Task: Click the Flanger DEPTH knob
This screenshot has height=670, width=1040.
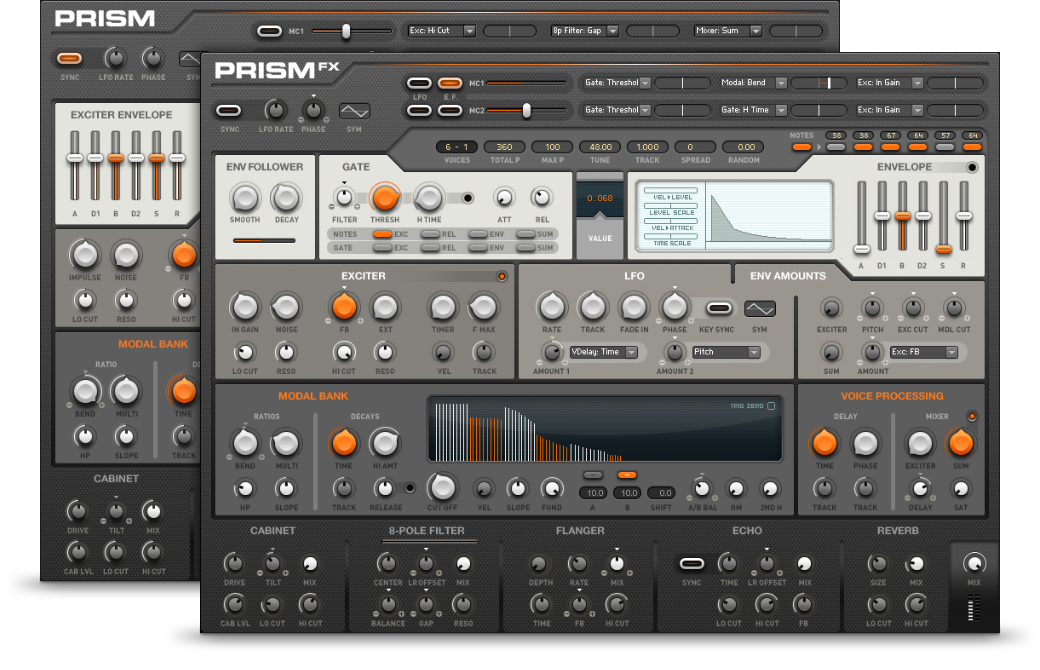Action: 539,564
